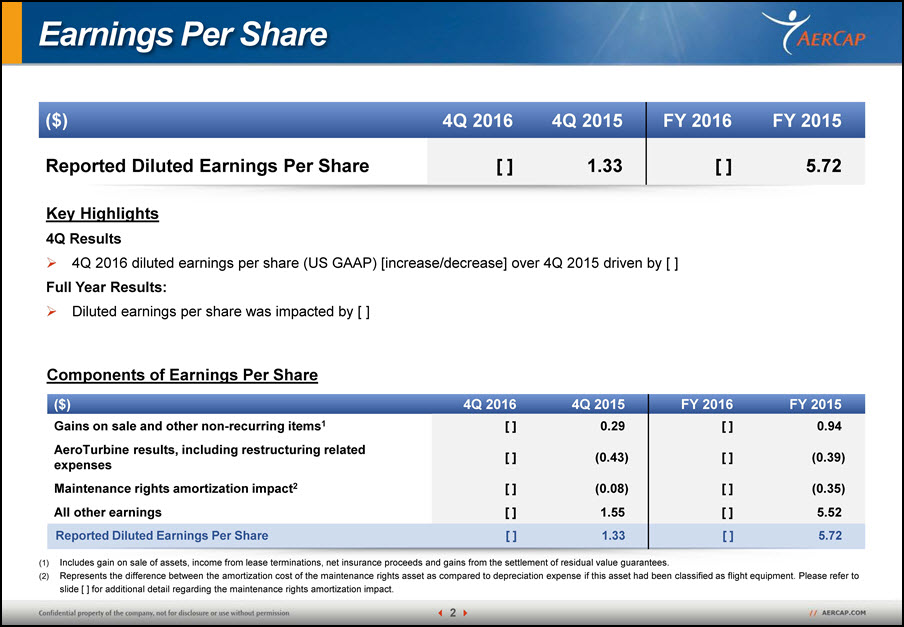
Task: Click the '($)' header of the components table
Action: [62, 405]
